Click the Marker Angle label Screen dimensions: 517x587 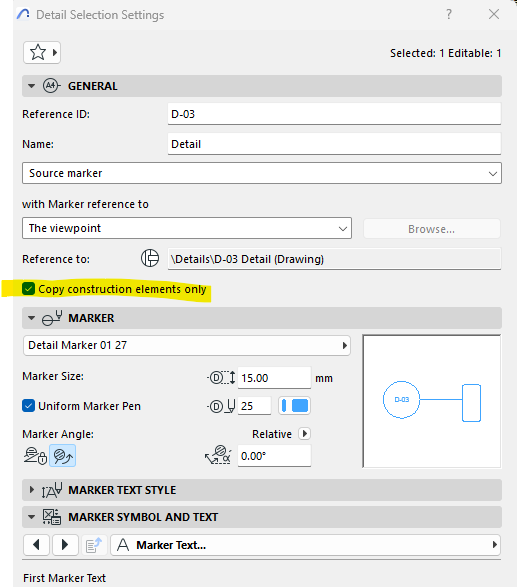58,434
